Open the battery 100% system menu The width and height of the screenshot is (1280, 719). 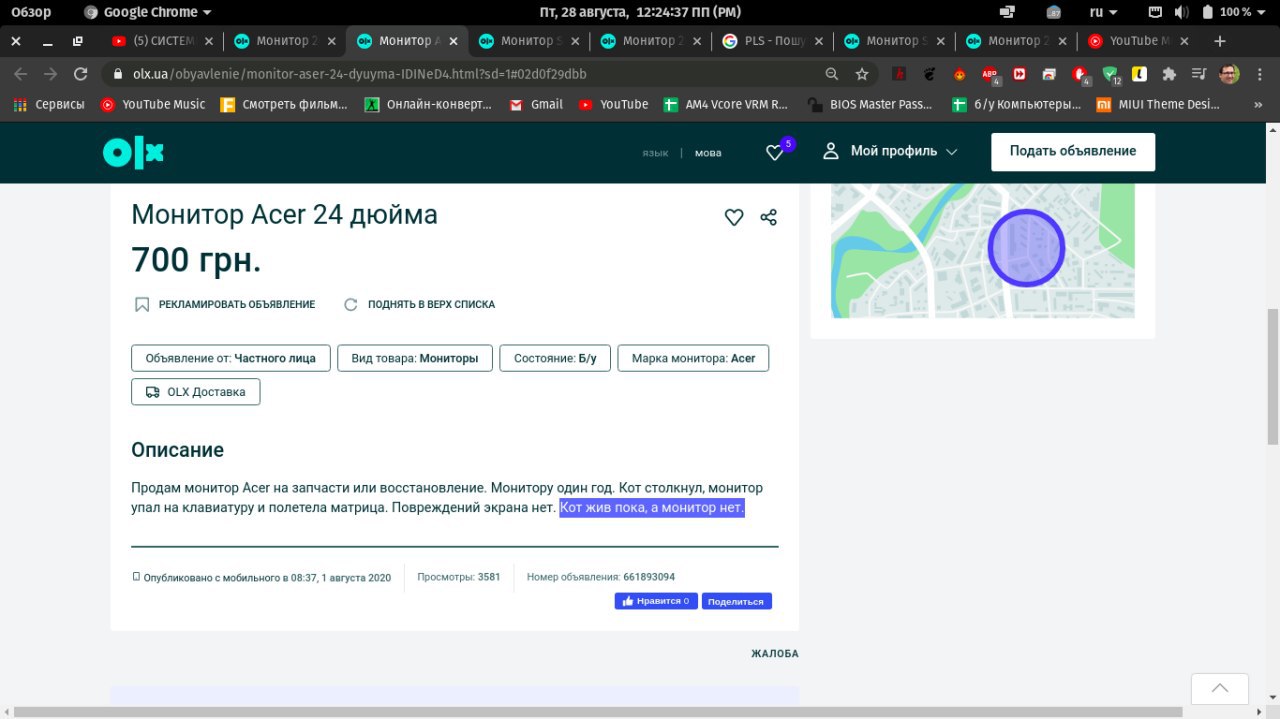coord(1235,12)
